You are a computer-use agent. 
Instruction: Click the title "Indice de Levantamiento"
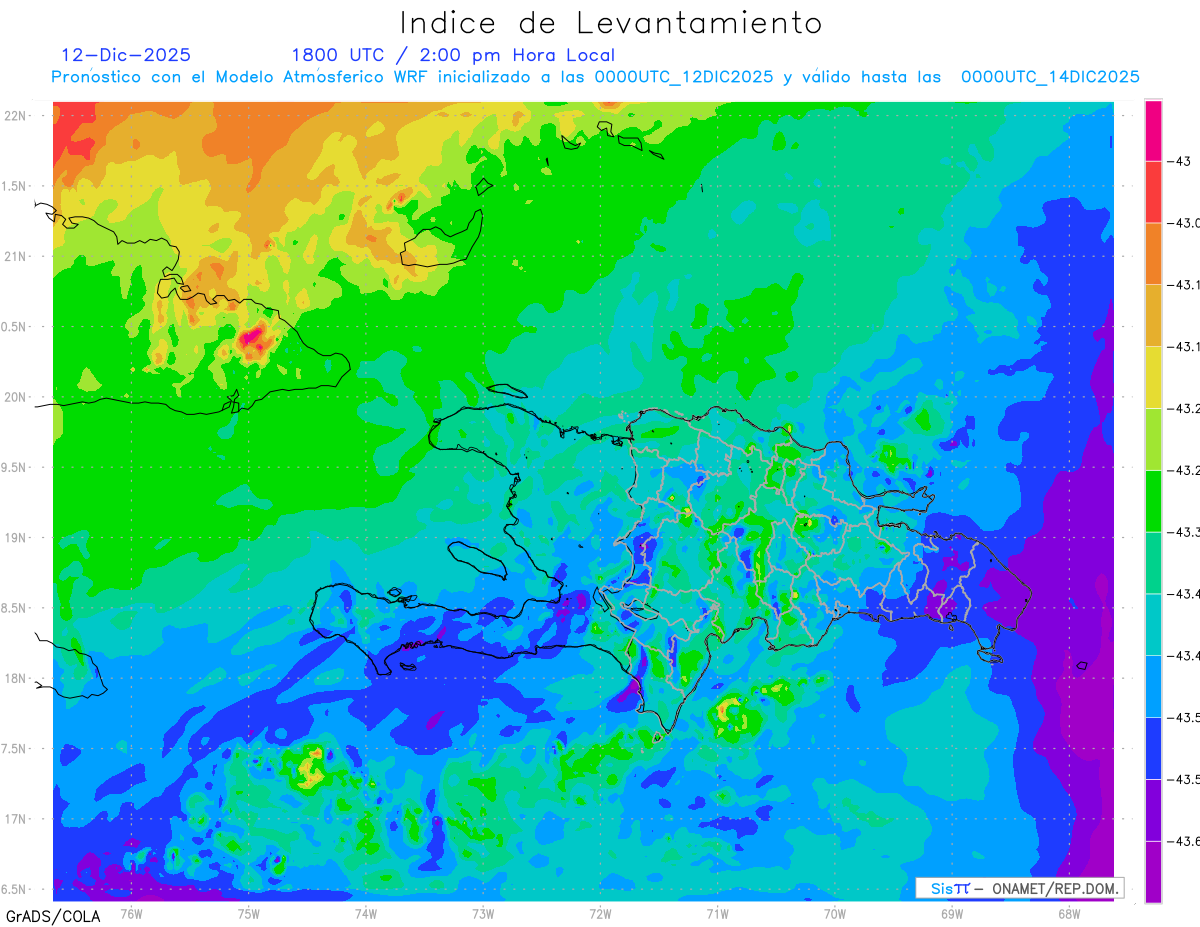tap(610, 23)
